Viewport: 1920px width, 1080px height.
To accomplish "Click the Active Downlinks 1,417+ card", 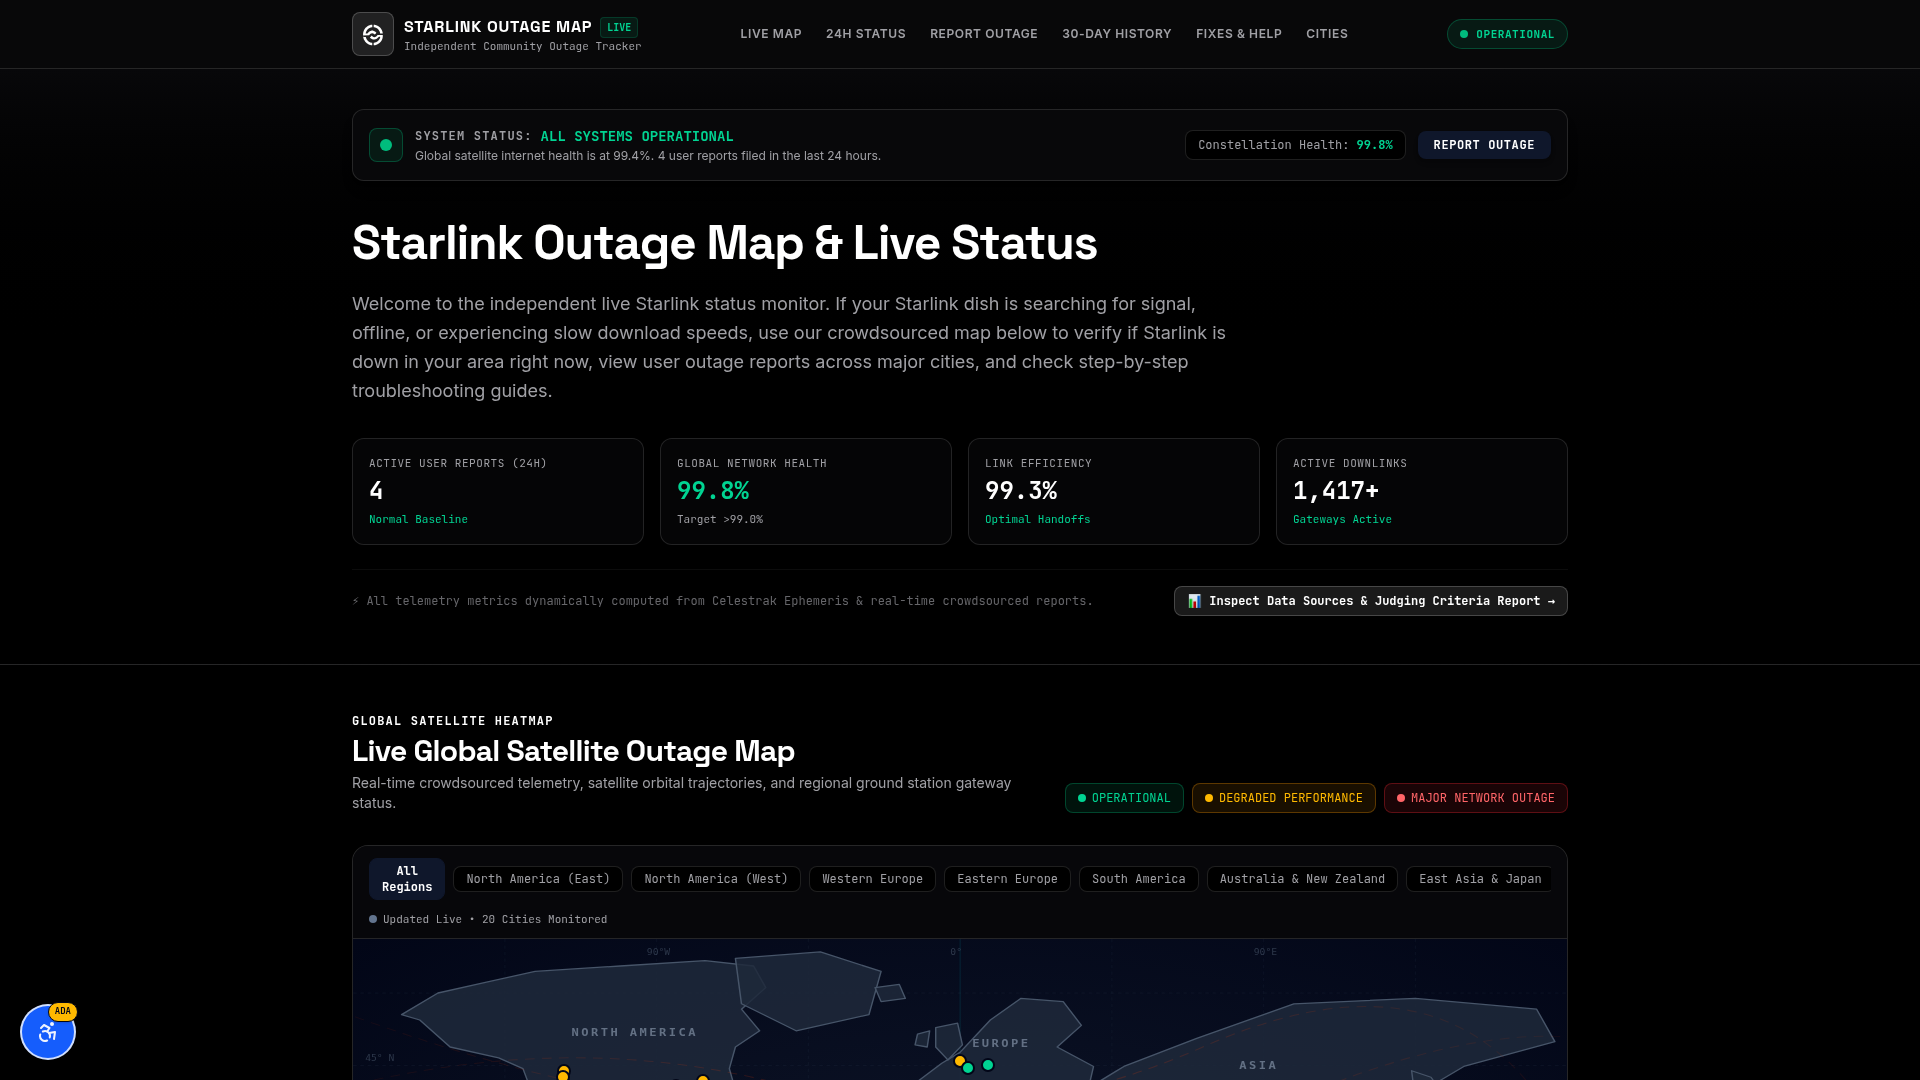I will coord(1422,491).
